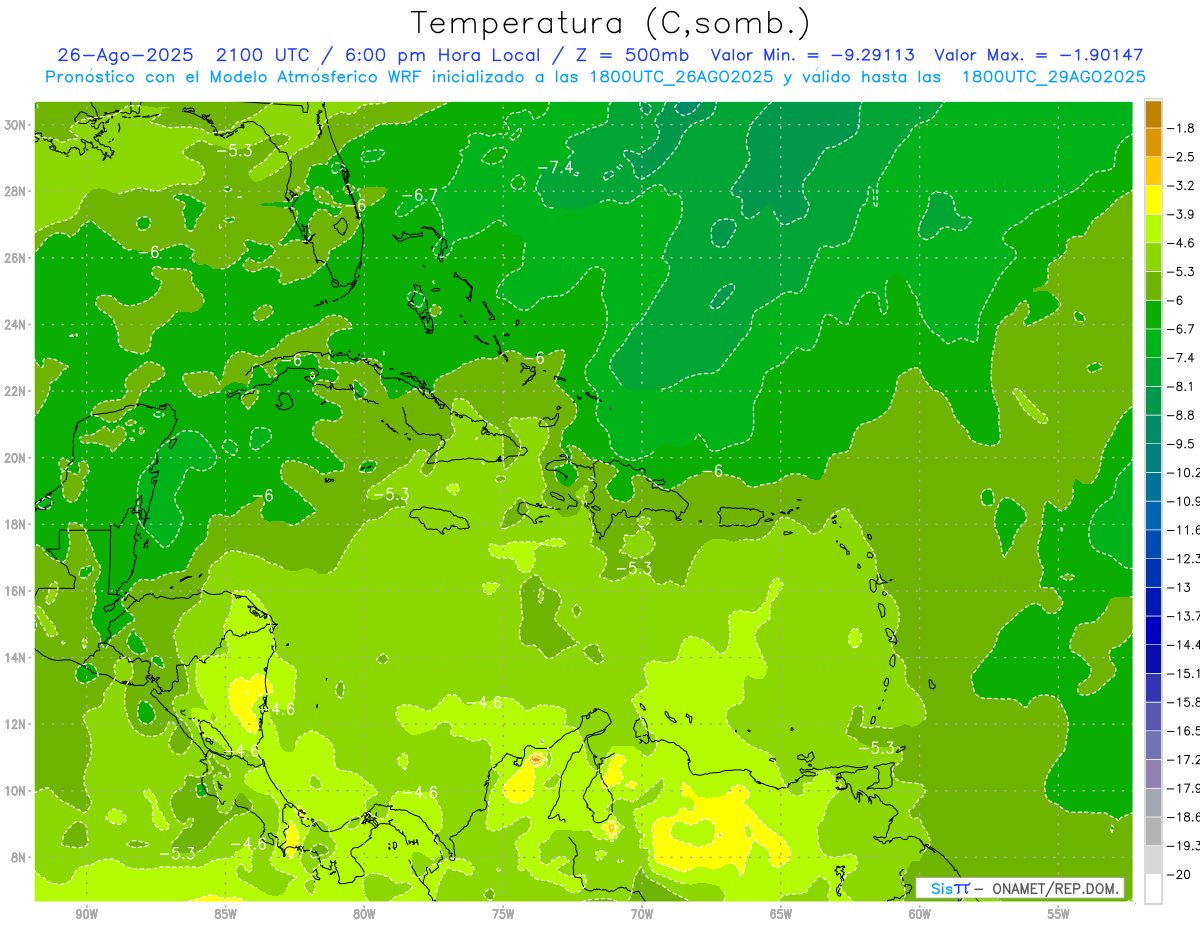Pick the gray legend color between -18.6 and -19.3
The image size is (1200, 927).
[1153, 831]
